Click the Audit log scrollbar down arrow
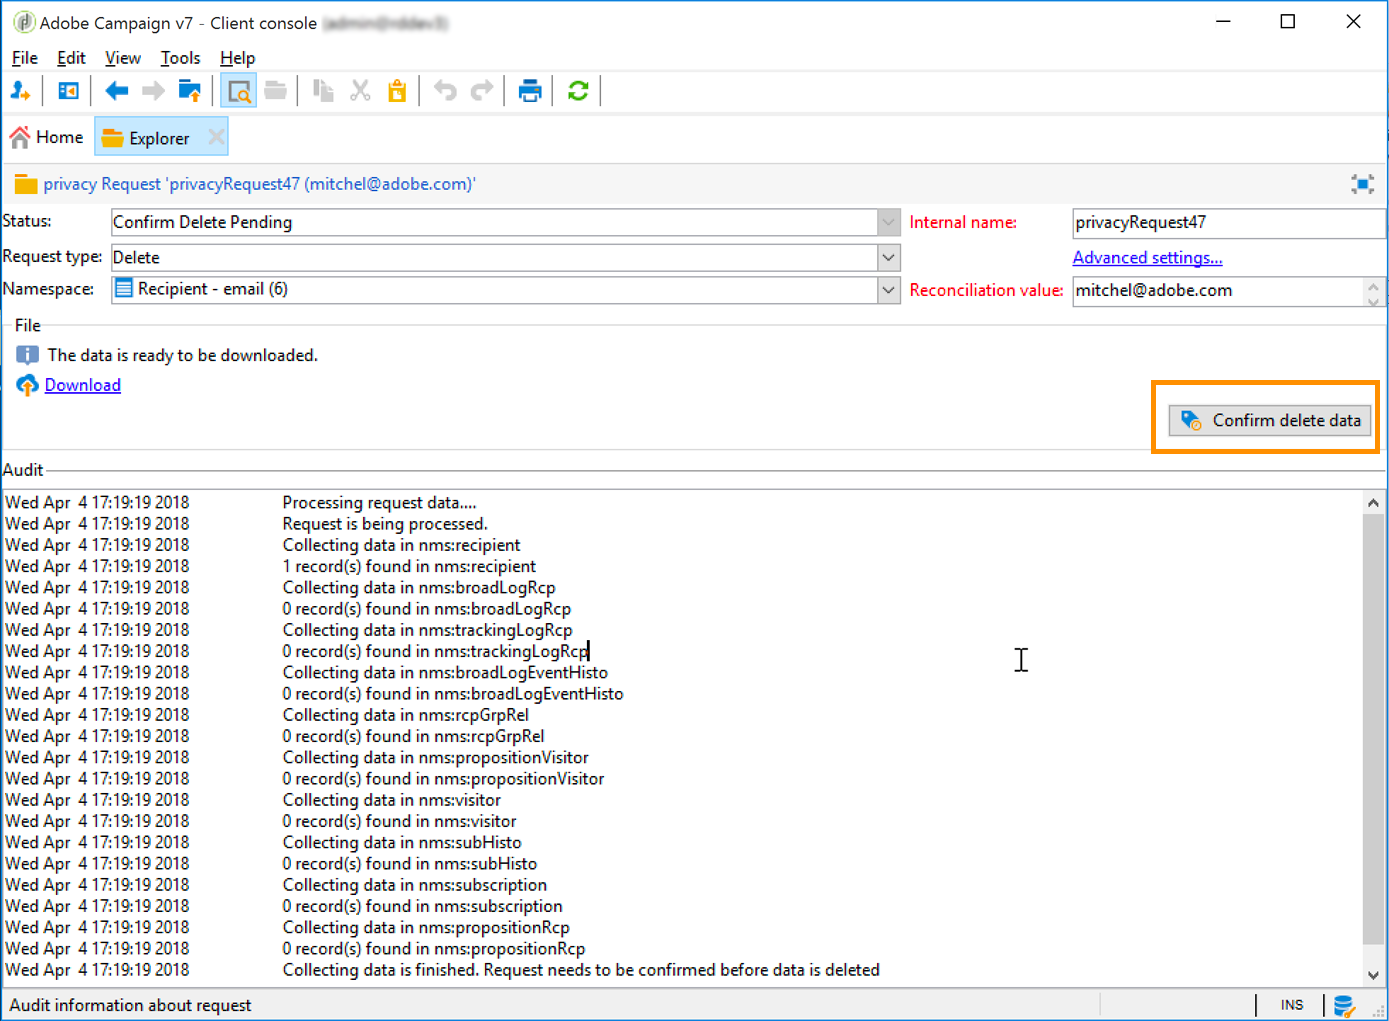 1373,975
